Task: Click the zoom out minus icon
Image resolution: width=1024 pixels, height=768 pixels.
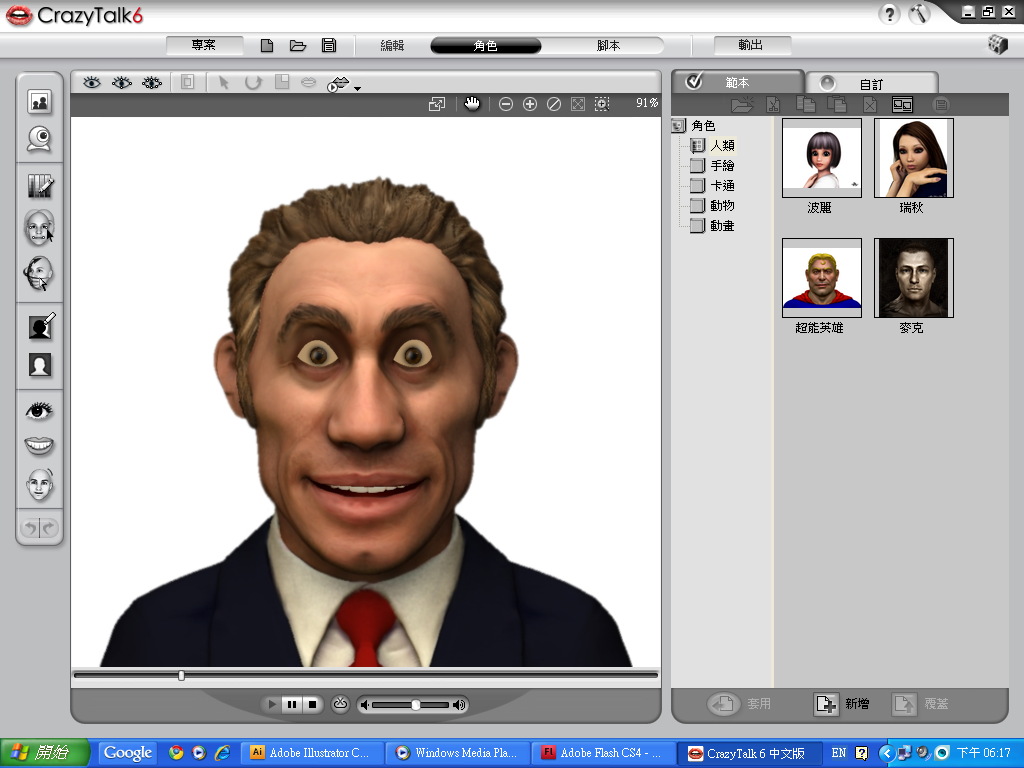Action: coord(506,104)
